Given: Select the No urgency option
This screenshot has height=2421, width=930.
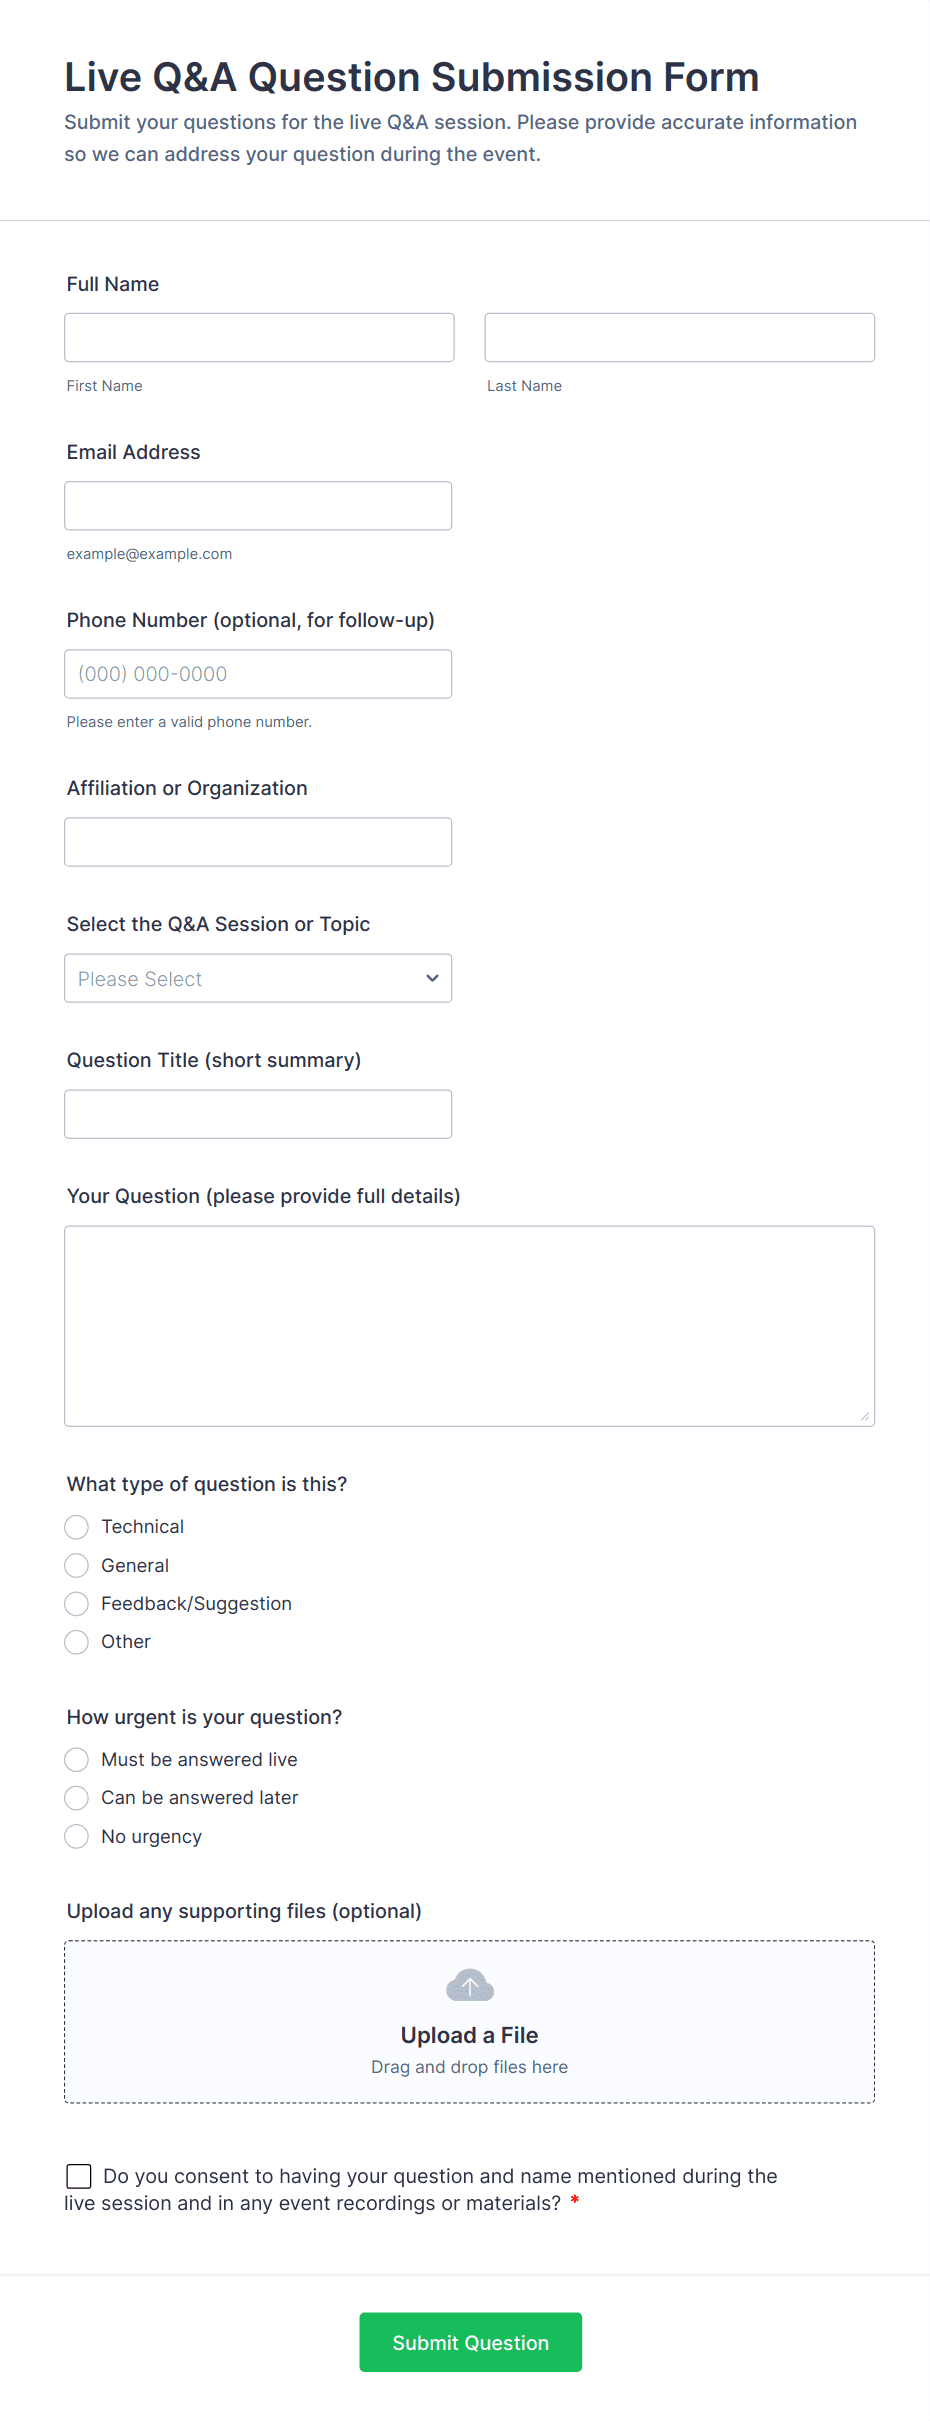Looking at the screenshot, I should (77, 1837).
